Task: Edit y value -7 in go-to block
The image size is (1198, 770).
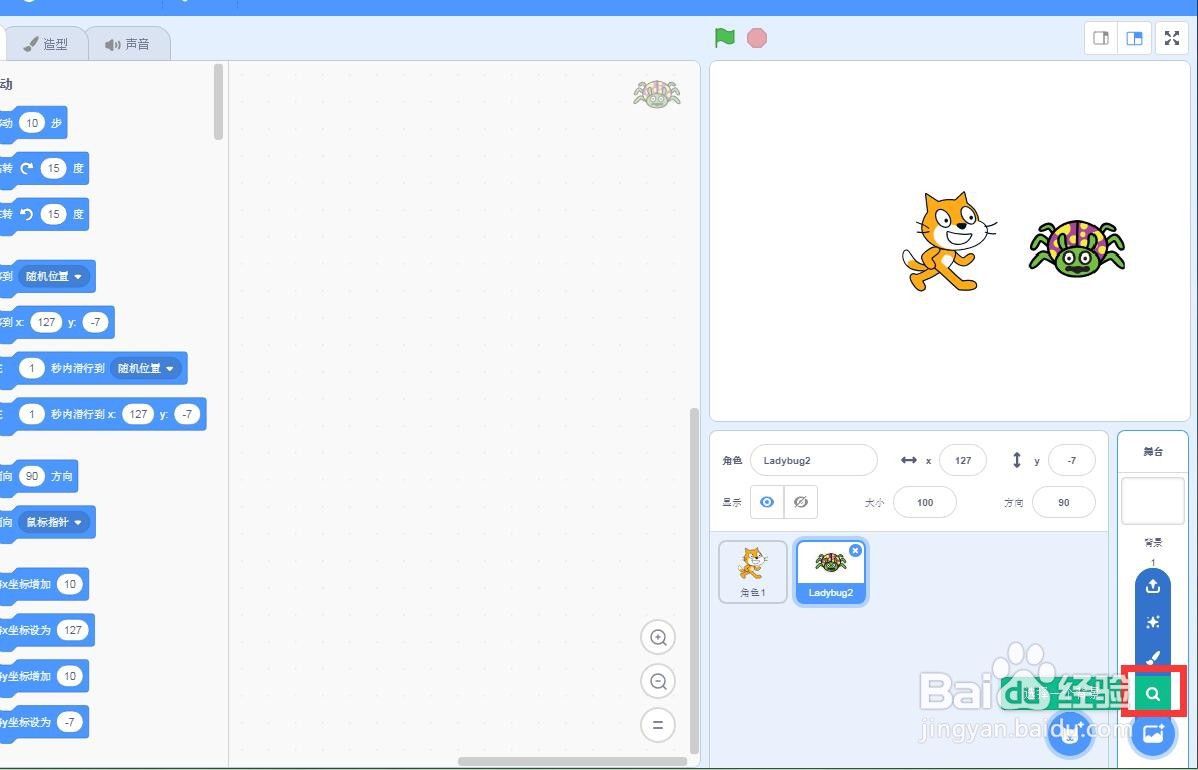Action: 95,322
